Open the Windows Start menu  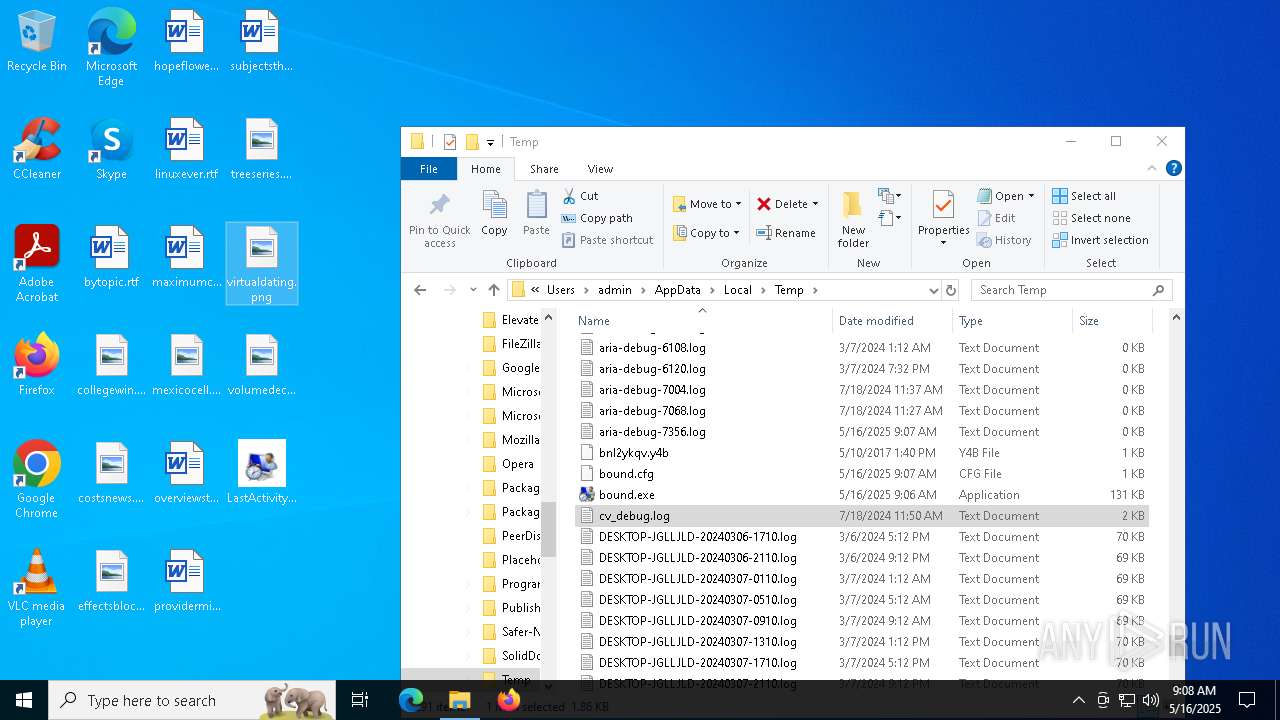click(24, 700)
